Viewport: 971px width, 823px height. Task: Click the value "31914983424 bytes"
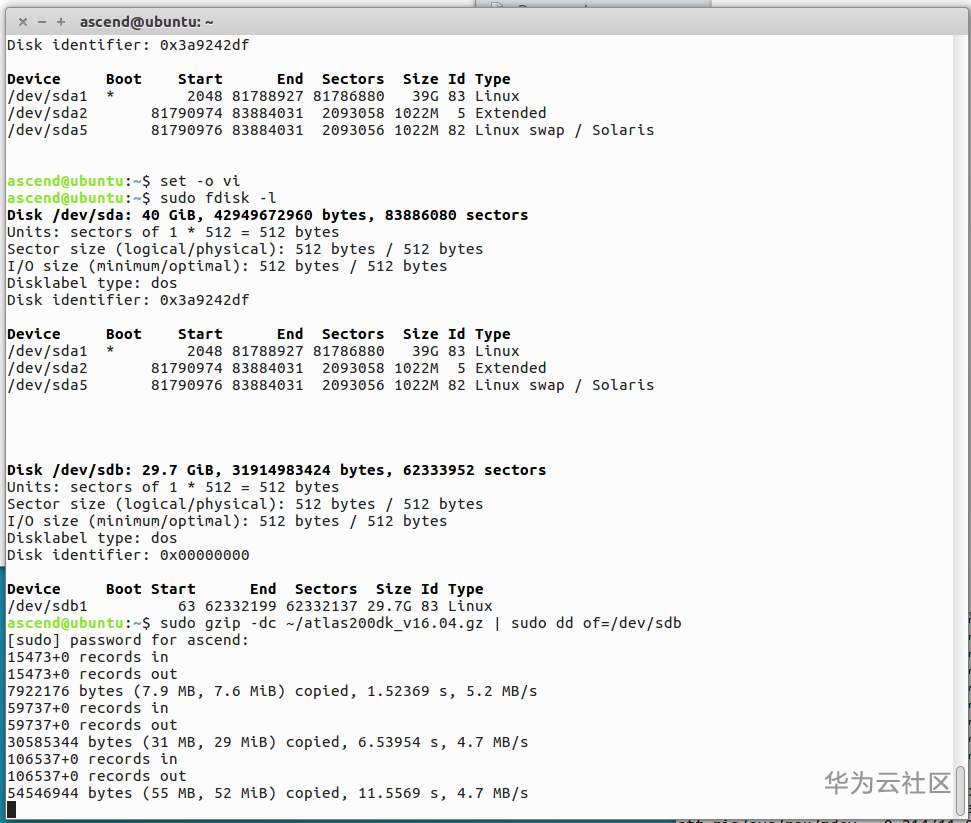coord(312,470)
